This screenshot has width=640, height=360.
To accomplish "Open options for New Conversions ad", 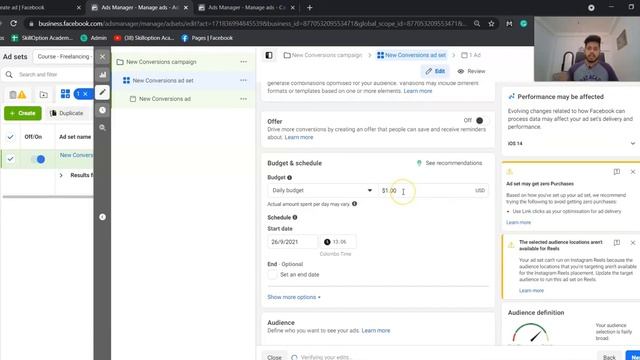I will pyautogui.click(x=244, y=99).
